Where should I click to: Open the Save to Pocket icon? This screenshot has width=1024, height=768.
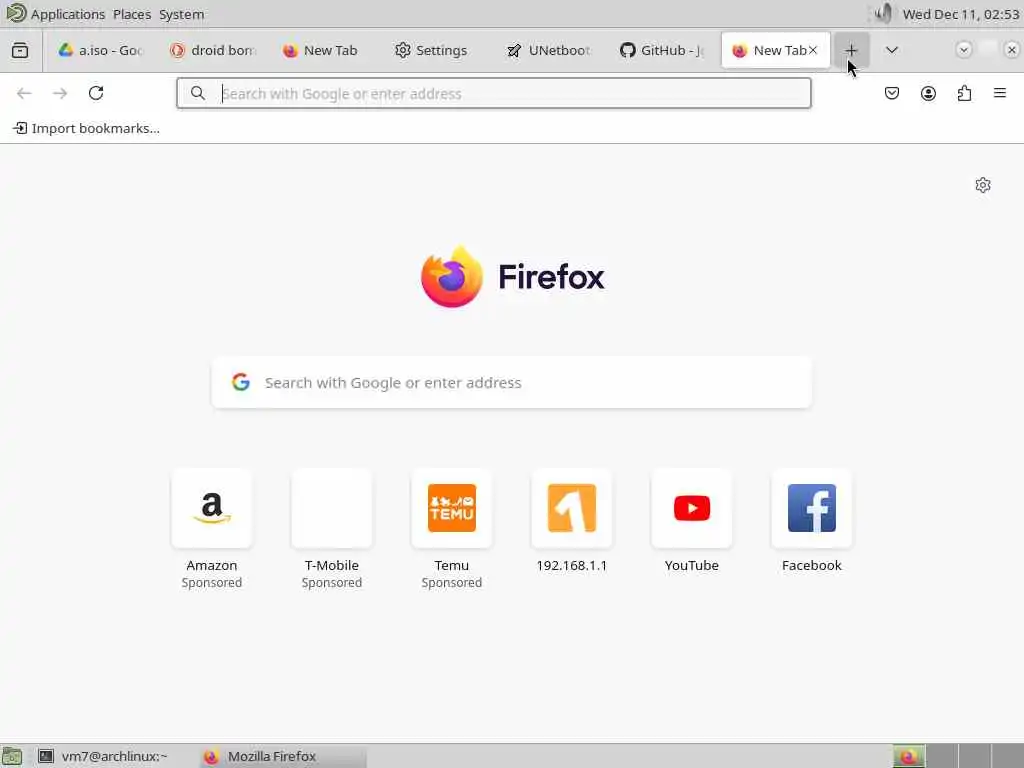(891, 93)
